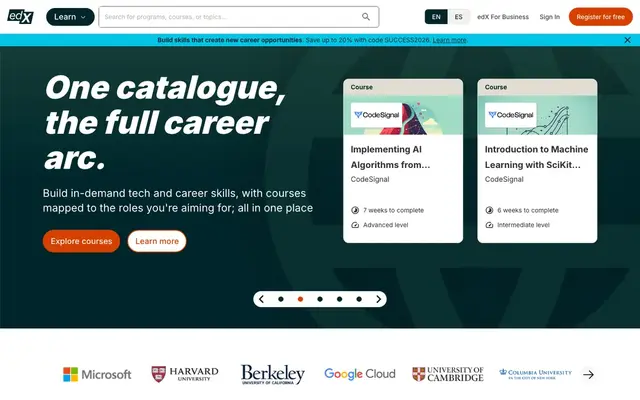Click clock icon beside 6 weeks to complete

(489, 210)
